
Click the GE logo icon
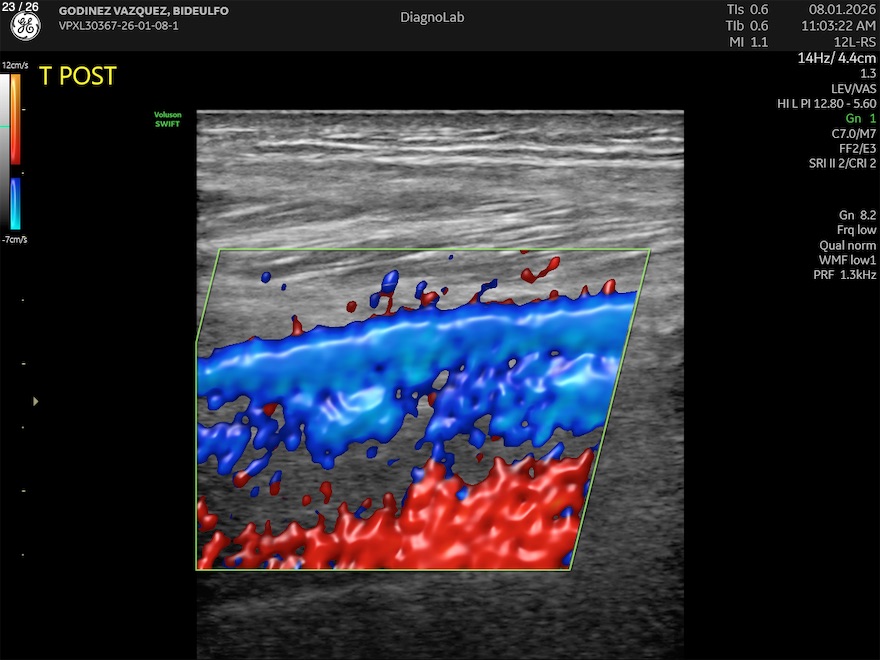click(x=25, y=27)
